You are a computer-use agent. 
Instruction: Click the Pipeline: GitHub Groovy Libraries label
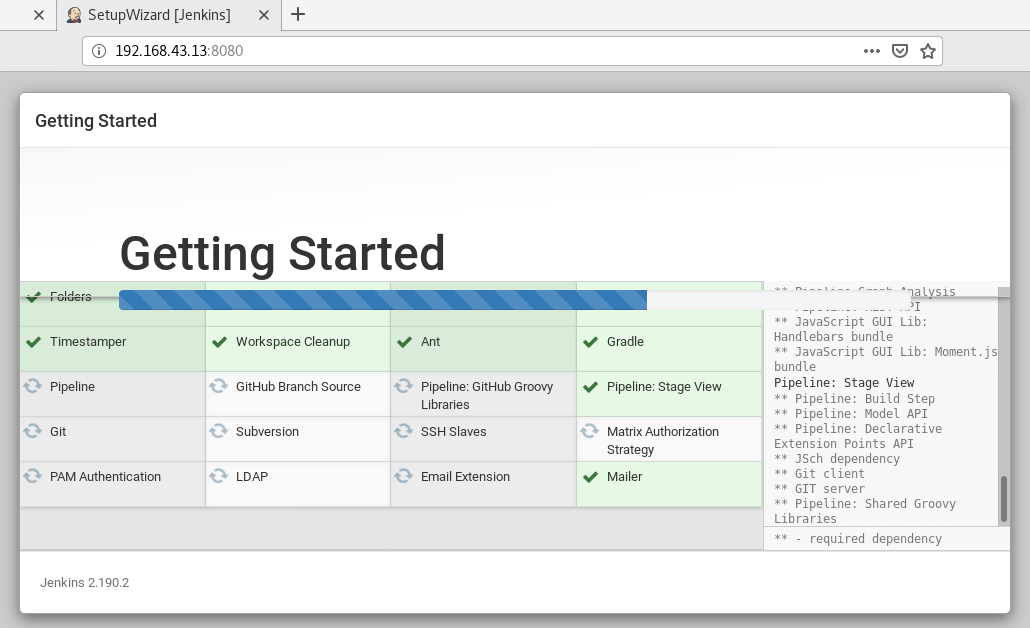(x=487, y=395)
